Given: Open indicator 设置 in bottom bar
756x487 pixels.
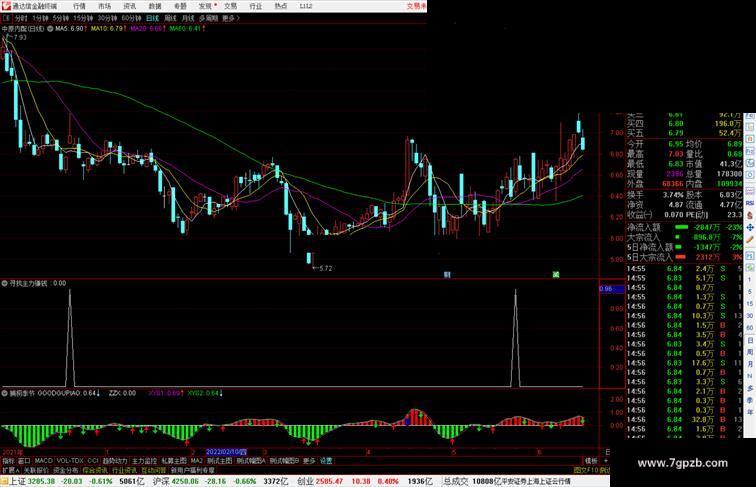Looking at the screenshot, I should 326,461.
